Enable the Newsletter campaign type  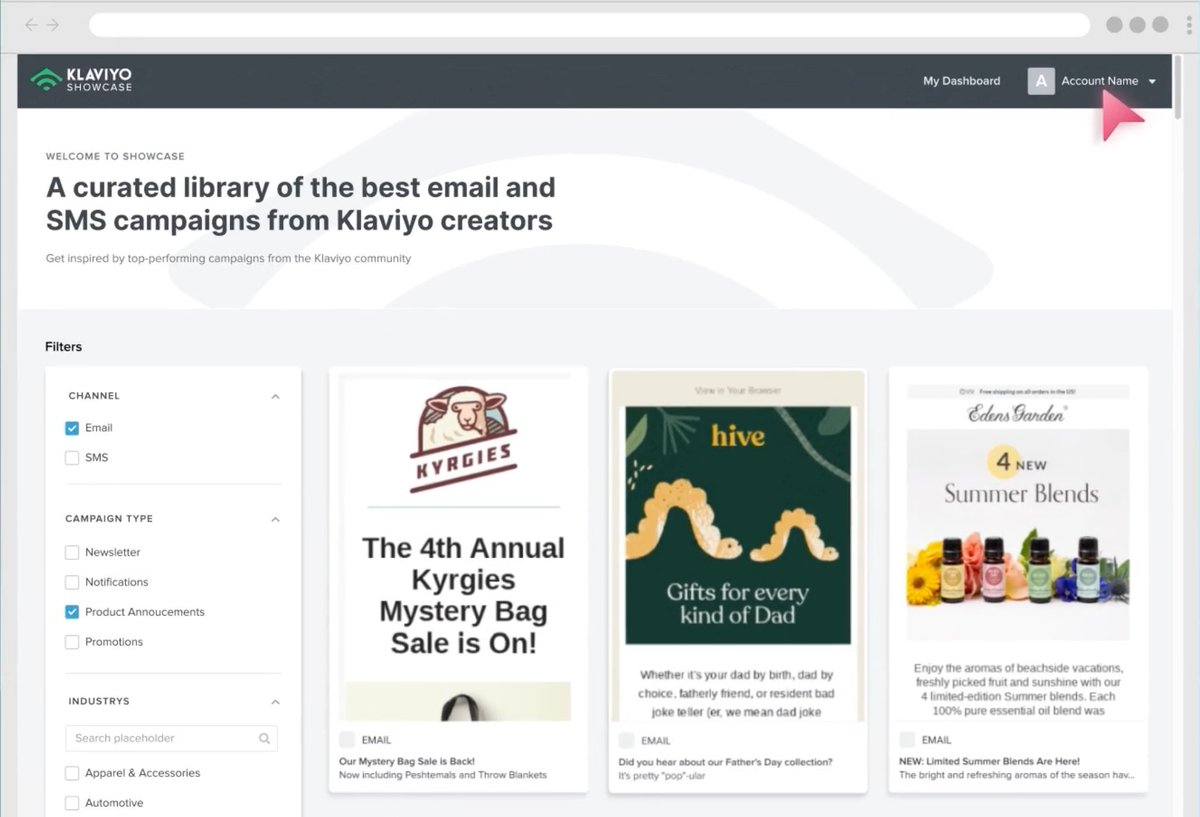pyautogui.click(x=72, y=552)
